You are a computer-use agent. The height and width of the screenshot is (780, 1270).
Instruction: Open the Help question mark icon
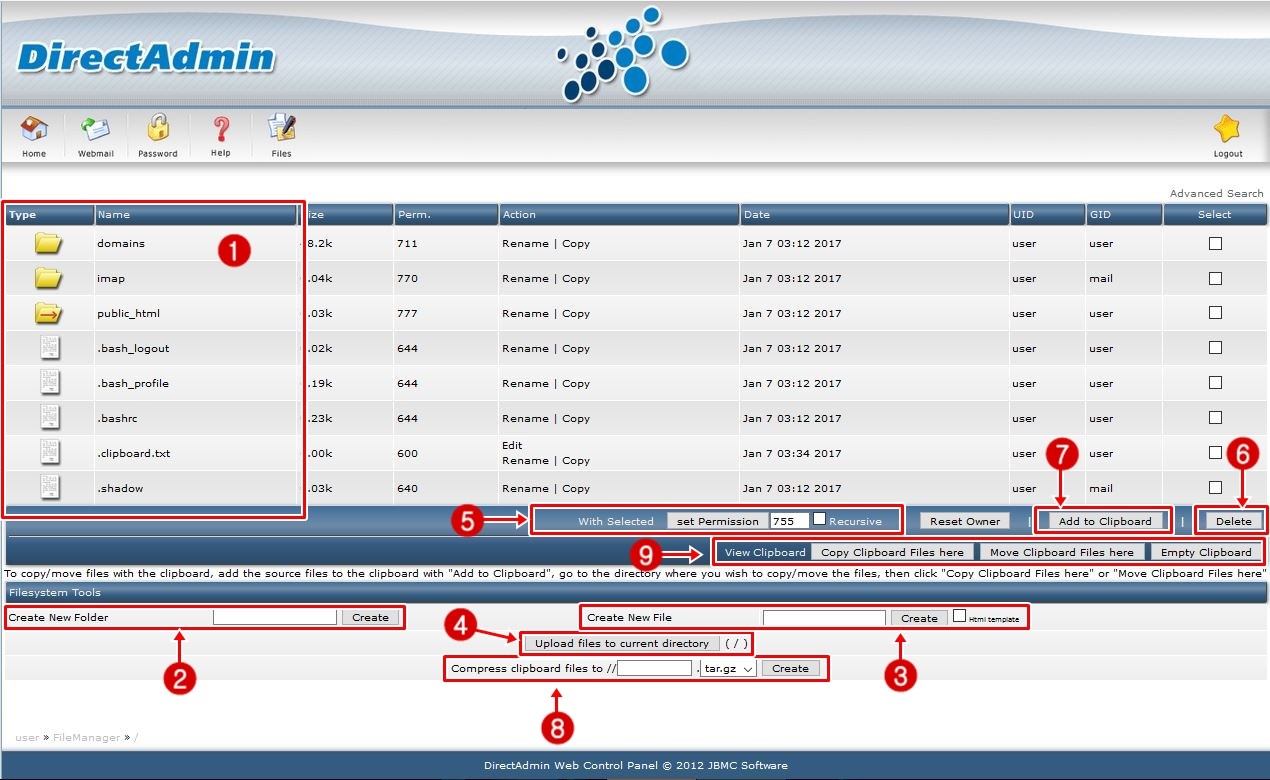(221, 129)
